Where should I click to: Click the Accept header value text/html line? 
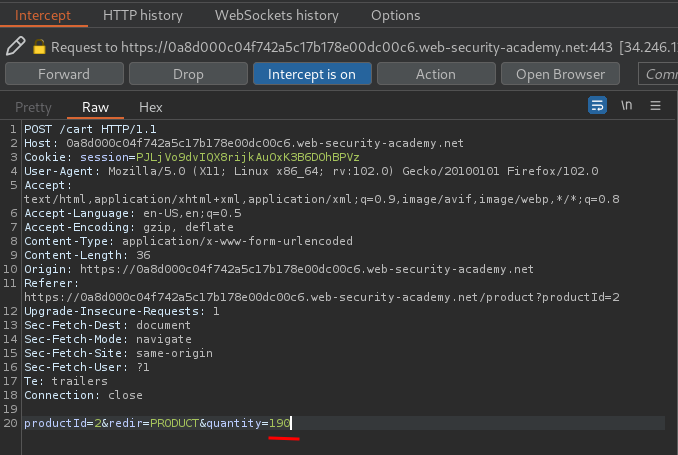click(322, 199)
